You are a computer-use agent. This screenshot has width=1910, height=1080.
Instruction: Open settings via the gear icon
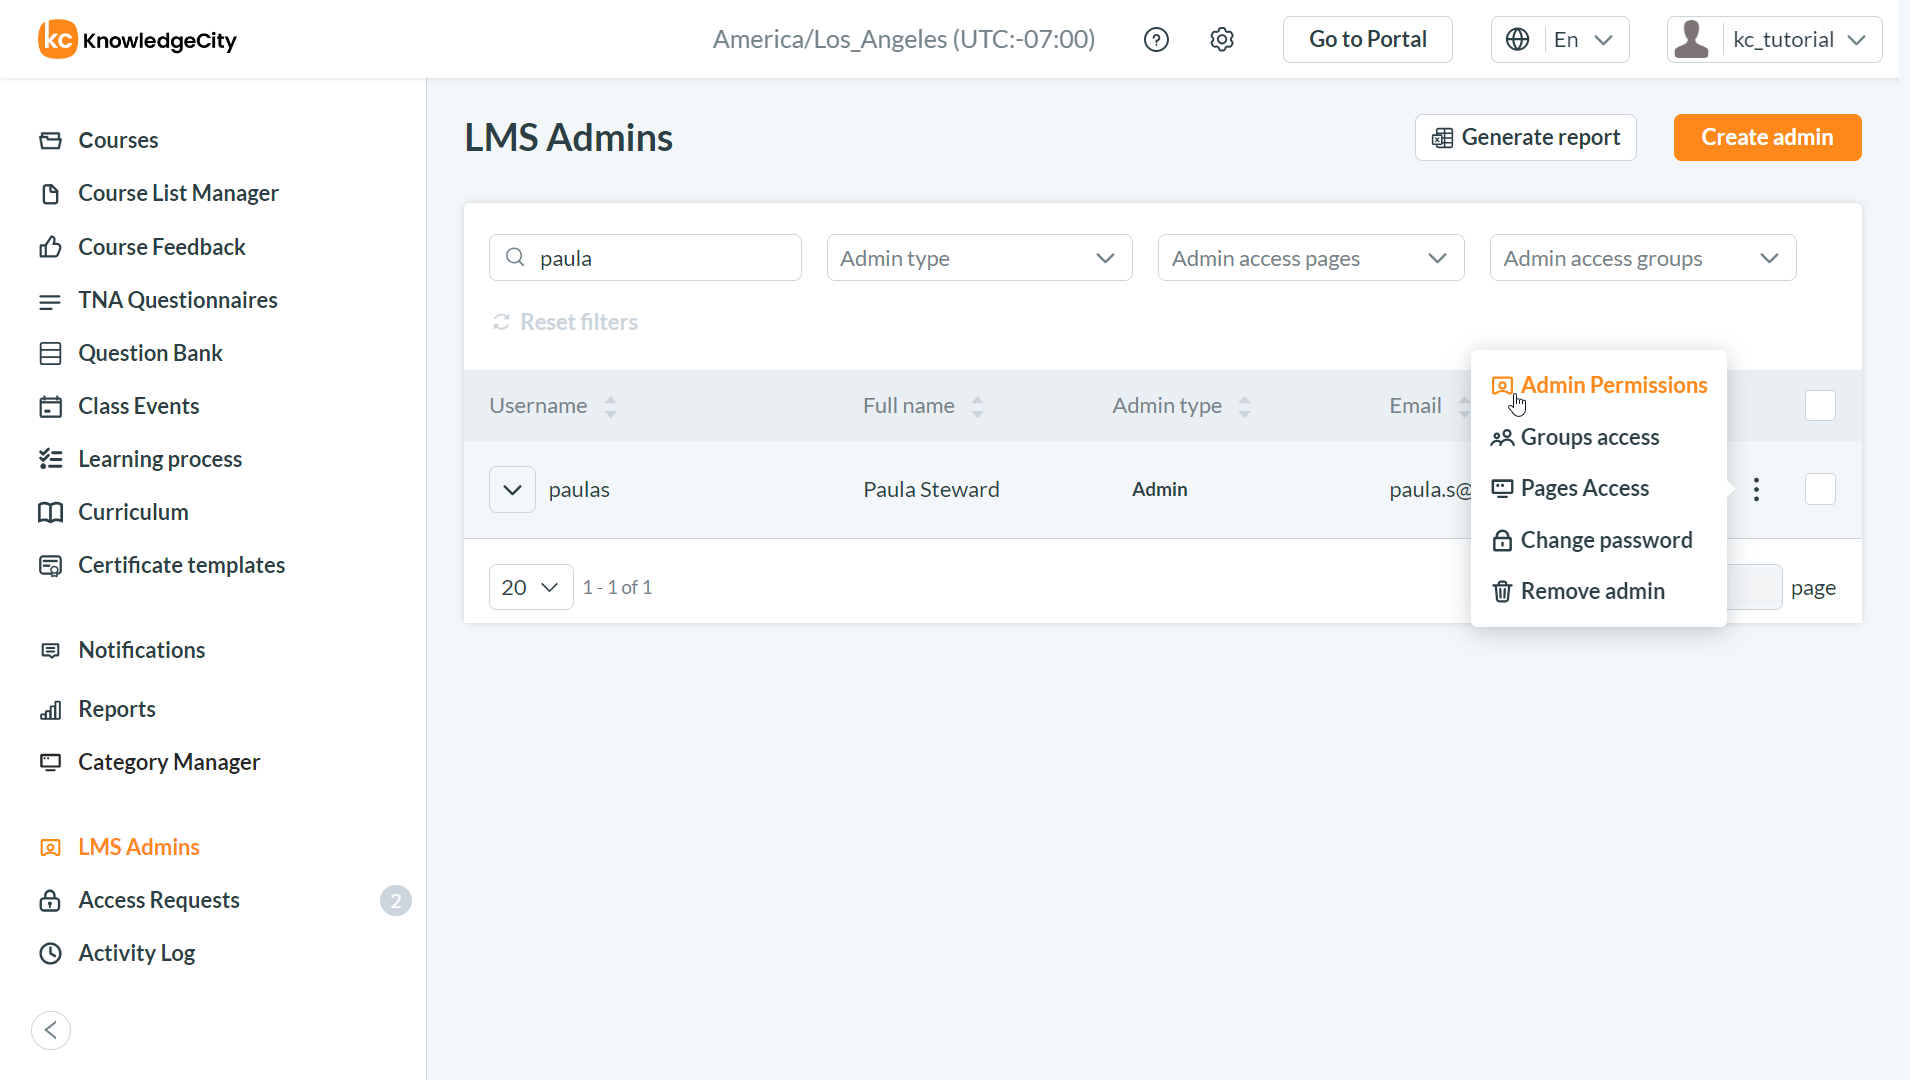[x=1221, y=40]
